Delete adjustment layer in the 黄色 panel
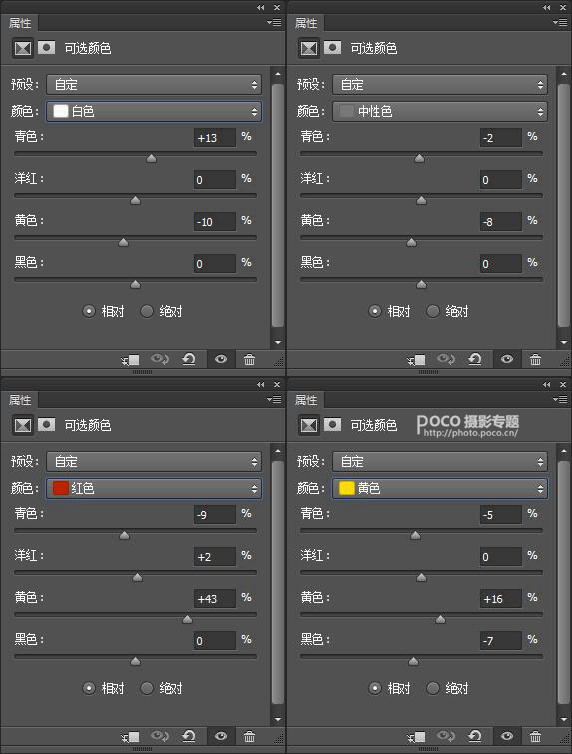 535,736
